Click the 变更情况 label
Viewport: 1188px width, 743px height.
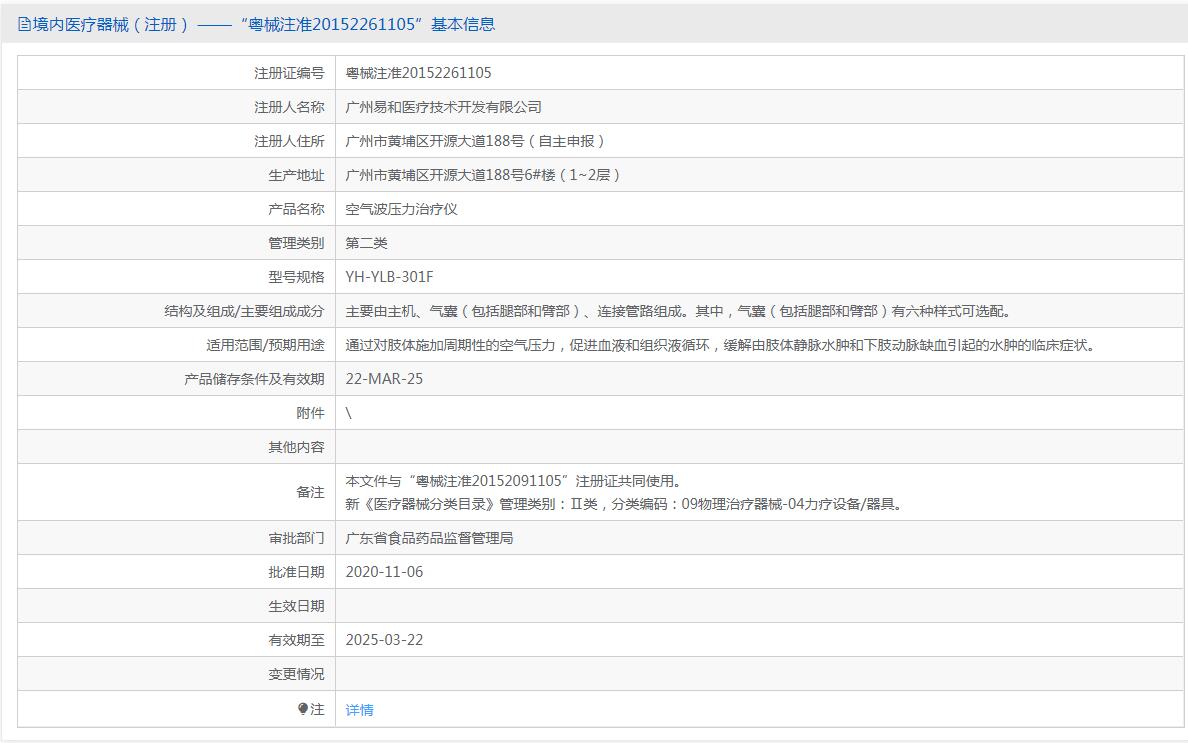coord(296,674)
